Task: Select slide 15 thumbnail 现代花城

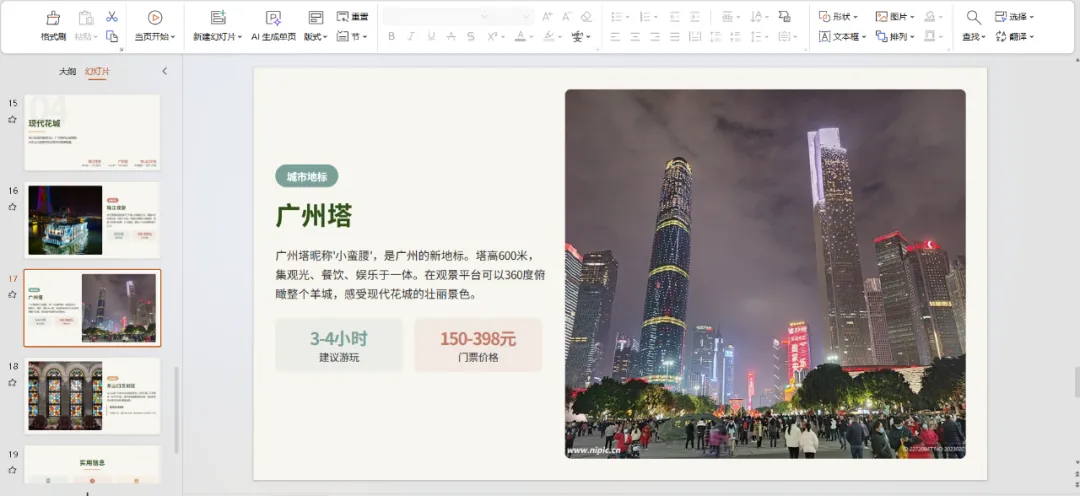Action: (x=92, y=132)
